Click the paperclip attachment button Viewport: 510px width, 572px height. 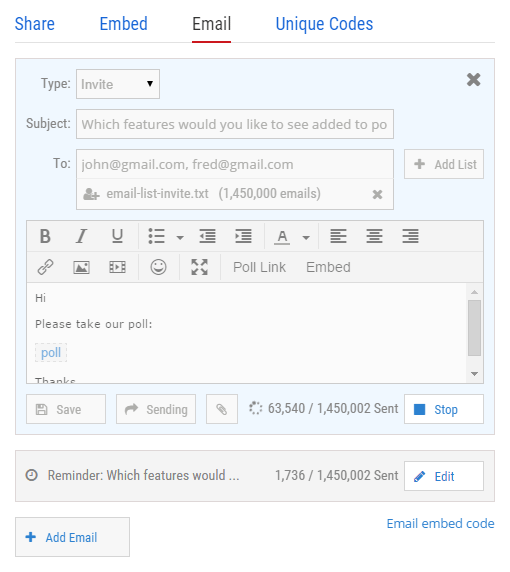click(222, 409)
